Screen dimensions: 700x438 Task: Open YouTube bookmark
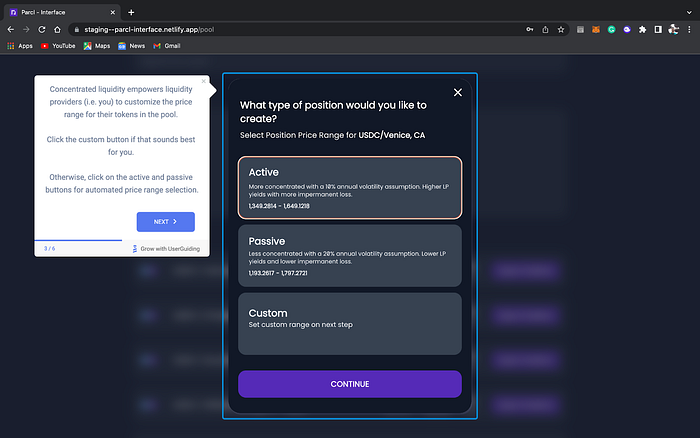(x=58, y=46)
